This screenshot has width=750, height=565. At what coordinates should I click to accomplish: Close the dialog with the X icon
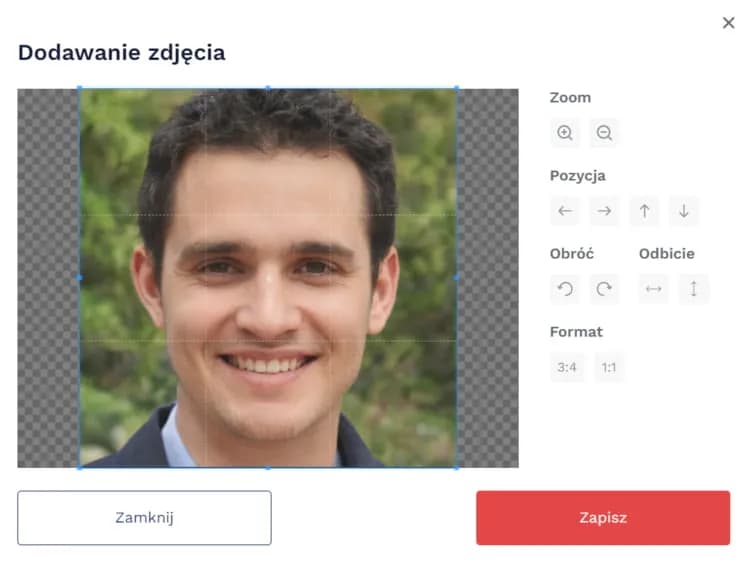(728, 22)
